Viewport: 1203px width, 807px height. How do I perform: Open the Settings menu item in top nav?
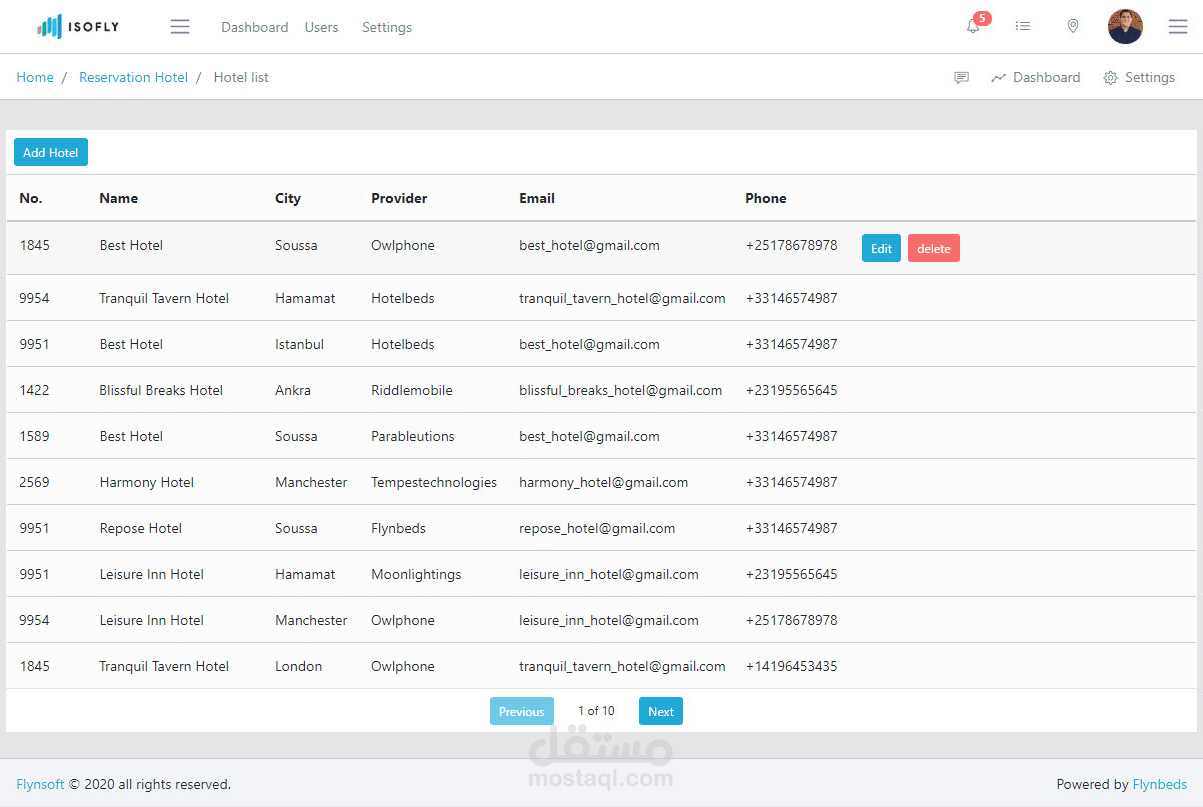pos(387,27)
